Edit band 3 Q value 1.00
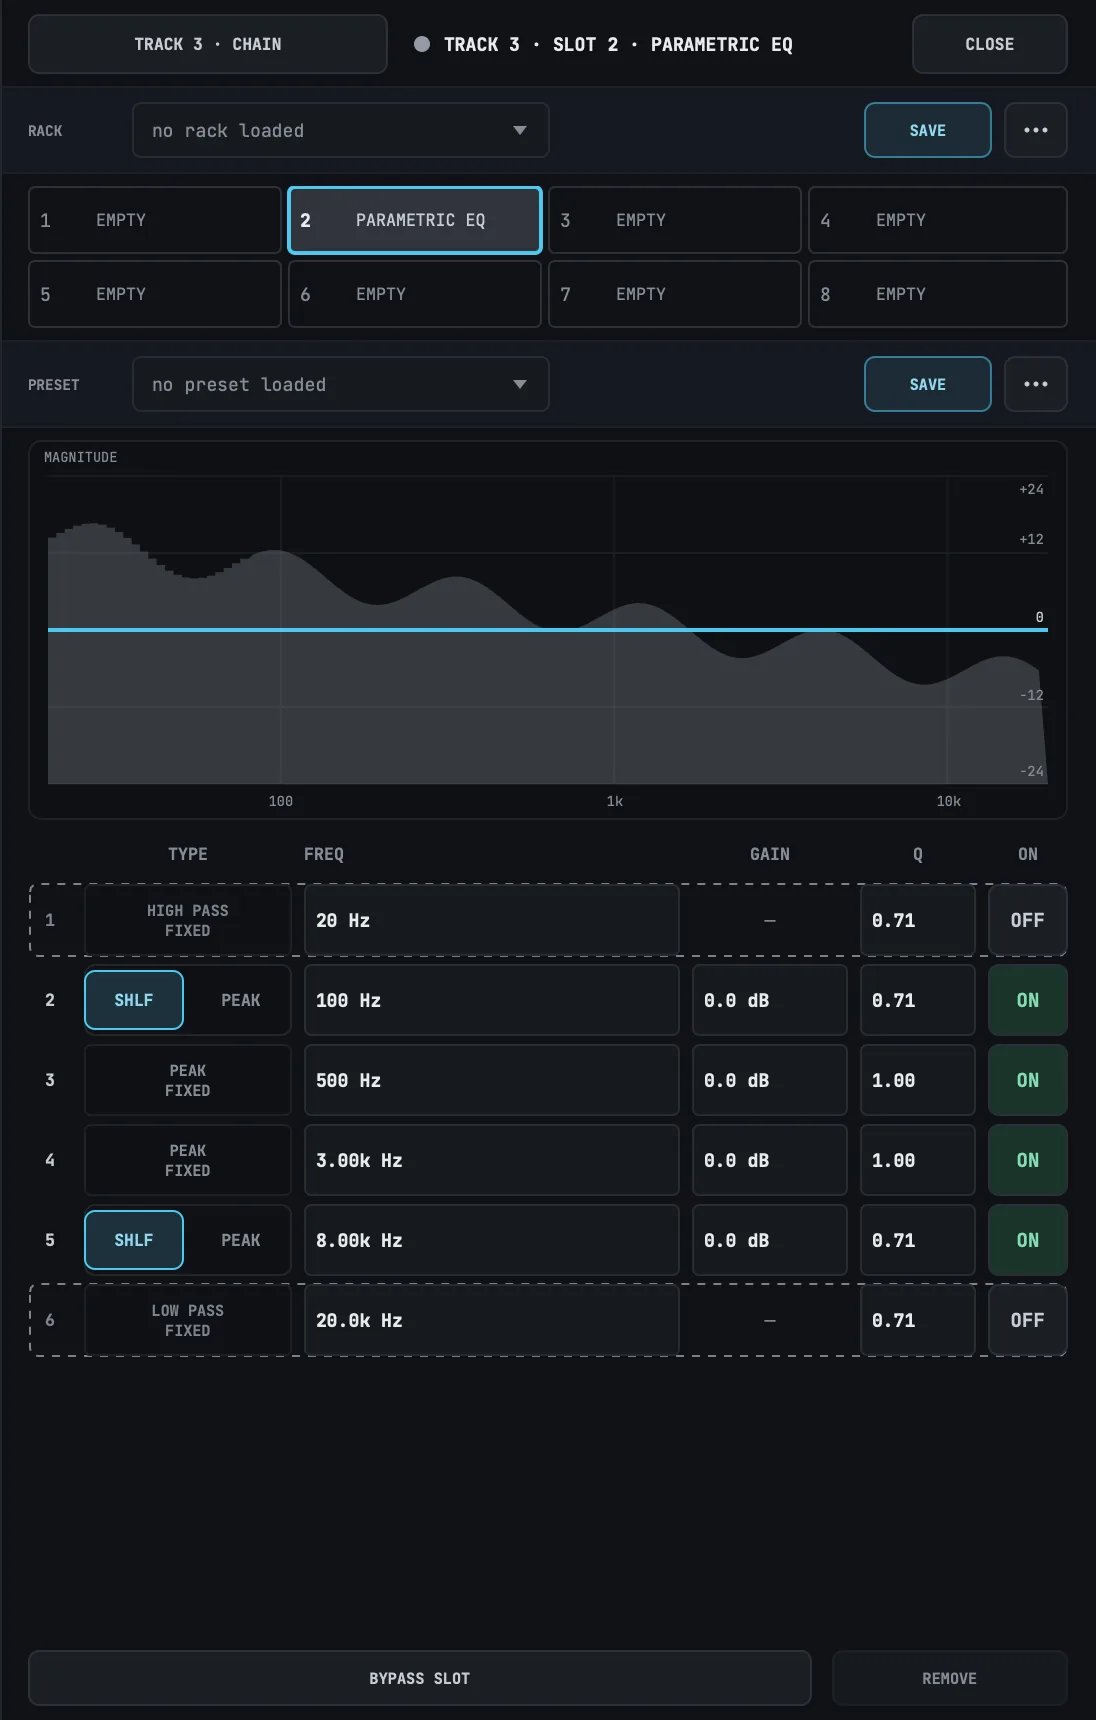 point(918,1080)
